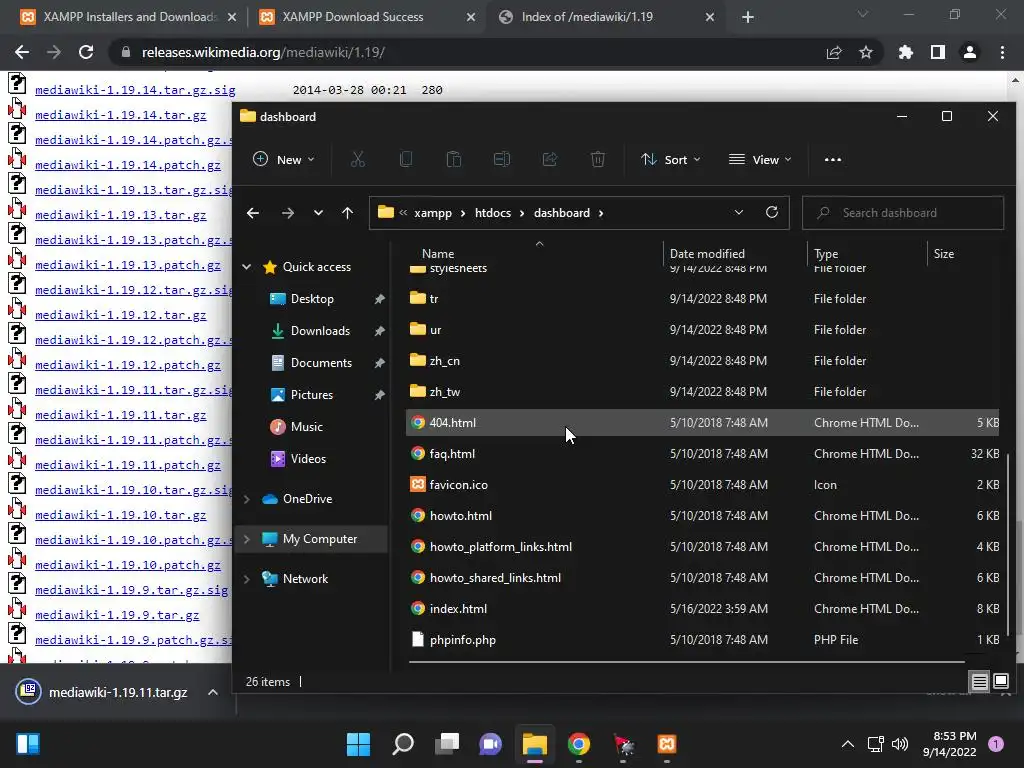Open the Windows Start menu
The width and height of the screenshot is (1024, 768).
[358, 744]
